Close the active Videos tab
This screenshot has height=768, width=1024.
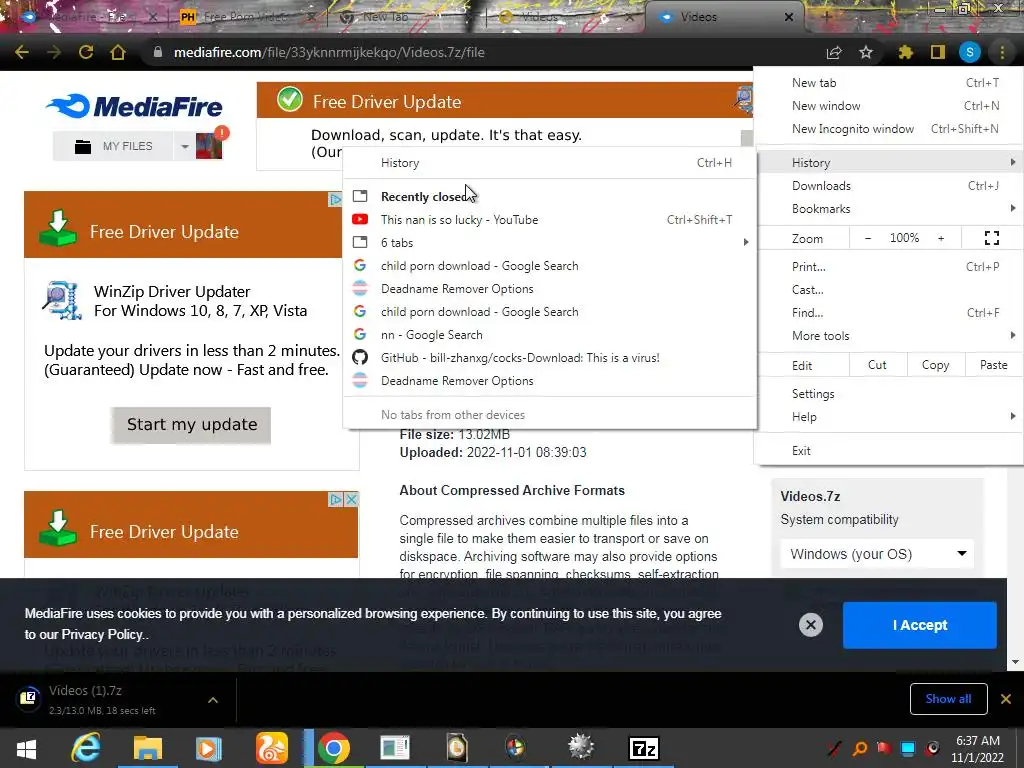[x=789, y=17]
